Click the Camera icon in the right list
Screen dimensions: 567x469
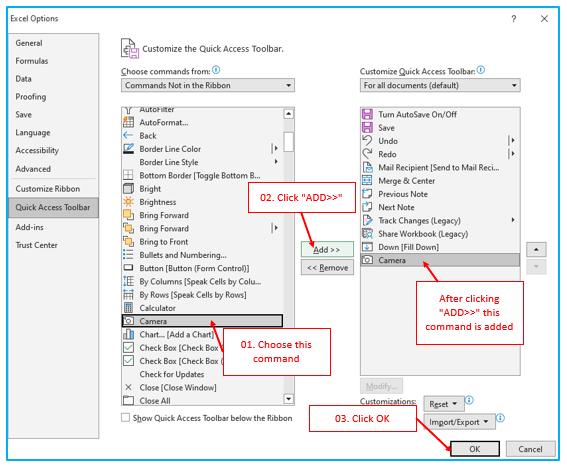tap(367, 260)
